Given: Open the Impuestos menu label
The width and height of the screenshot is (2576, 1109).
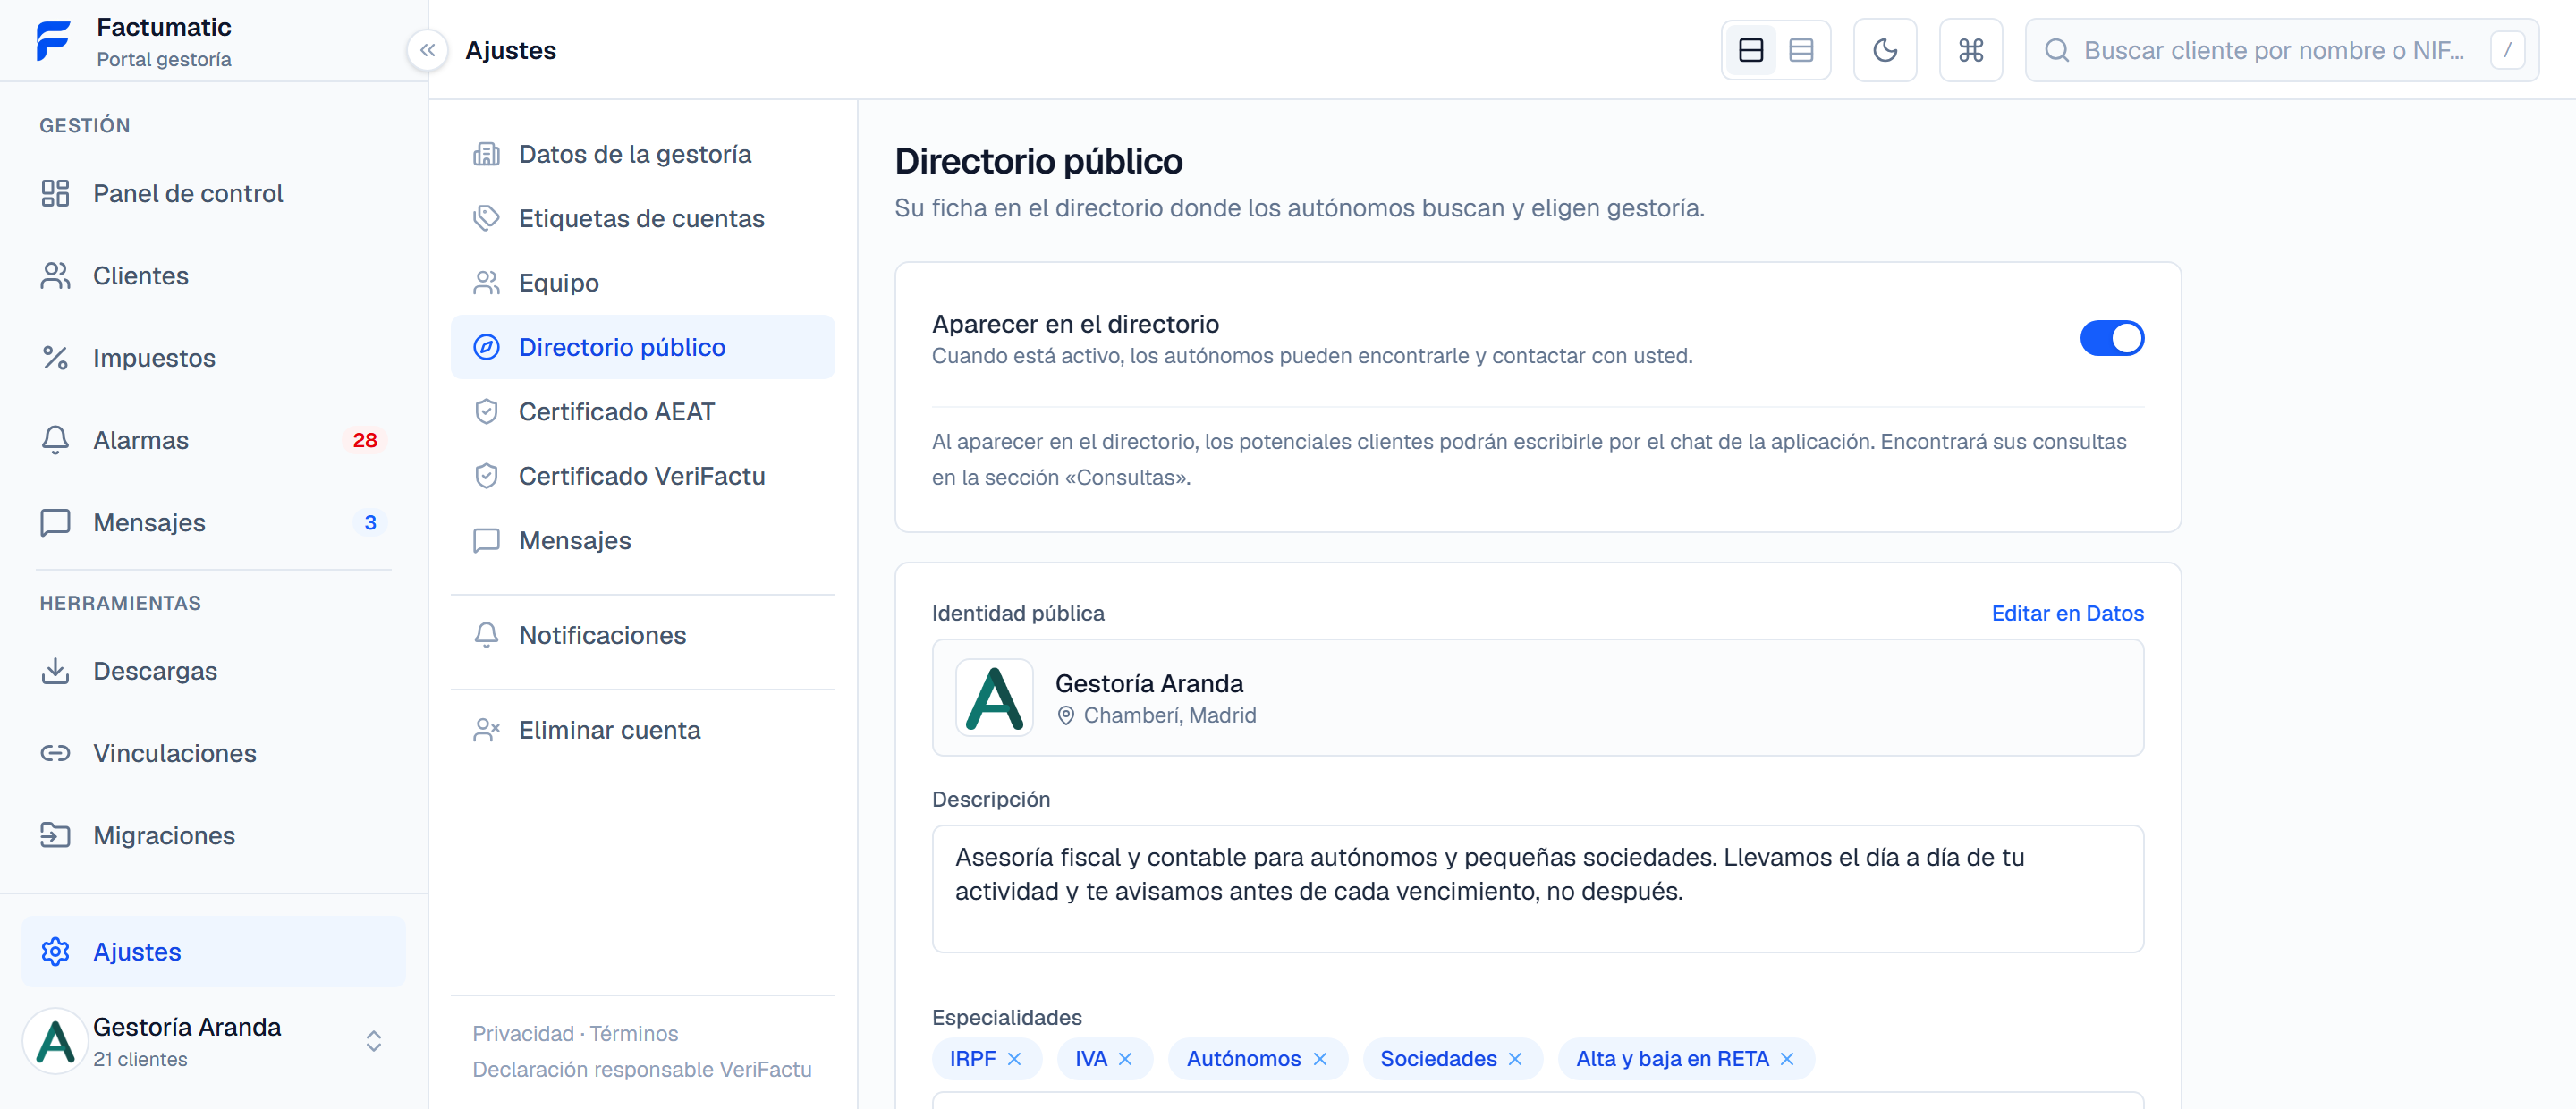Looking at the screenshot, I should (154, 358).
